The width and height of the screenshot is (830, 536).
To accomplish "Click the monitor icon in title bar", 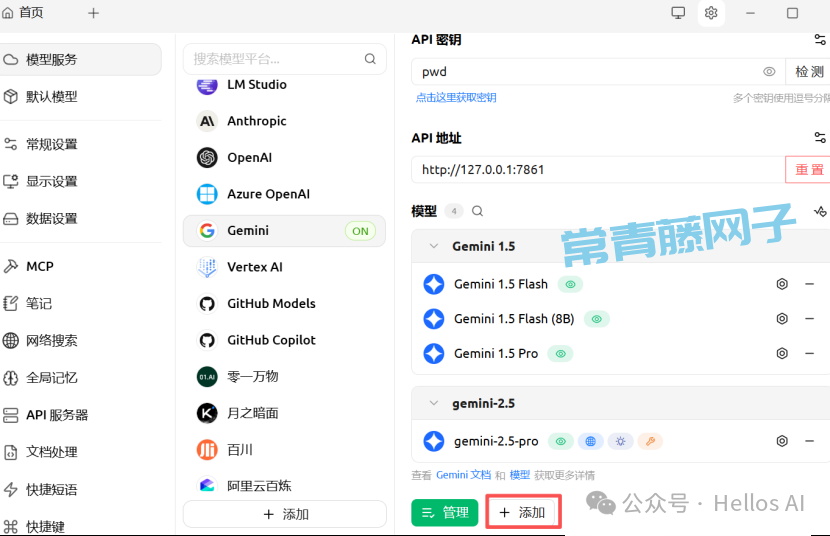I will tap(678, 13).
